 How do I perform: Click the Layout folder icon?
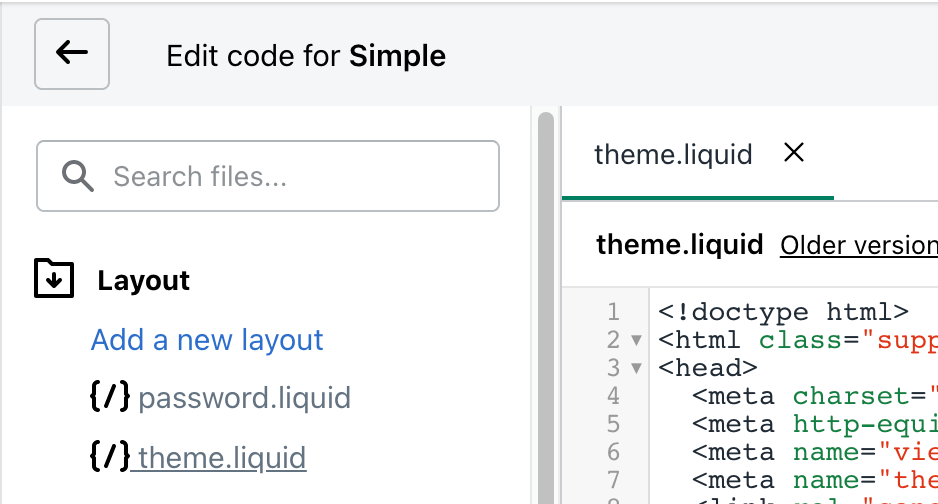tap(54, 279)
